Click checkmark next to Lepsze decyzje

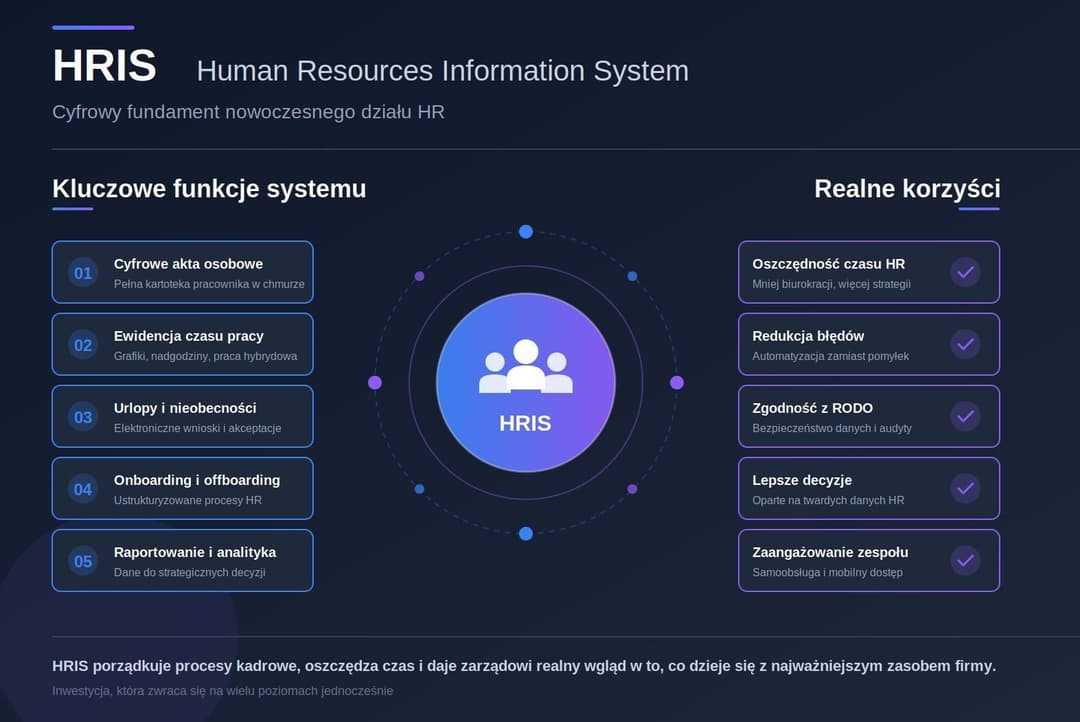(x=966, y=488)
